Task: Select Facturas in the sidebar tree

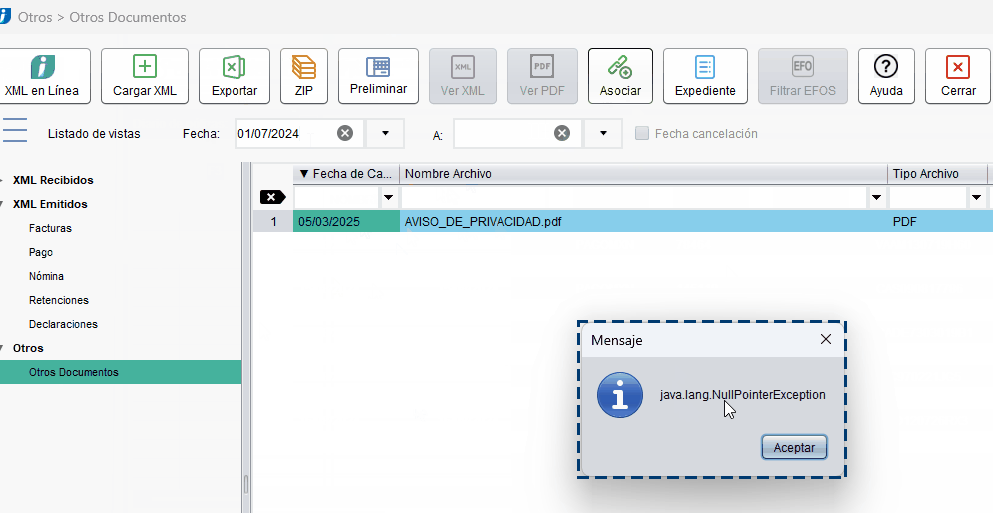Action: click(x=50, y=228)
